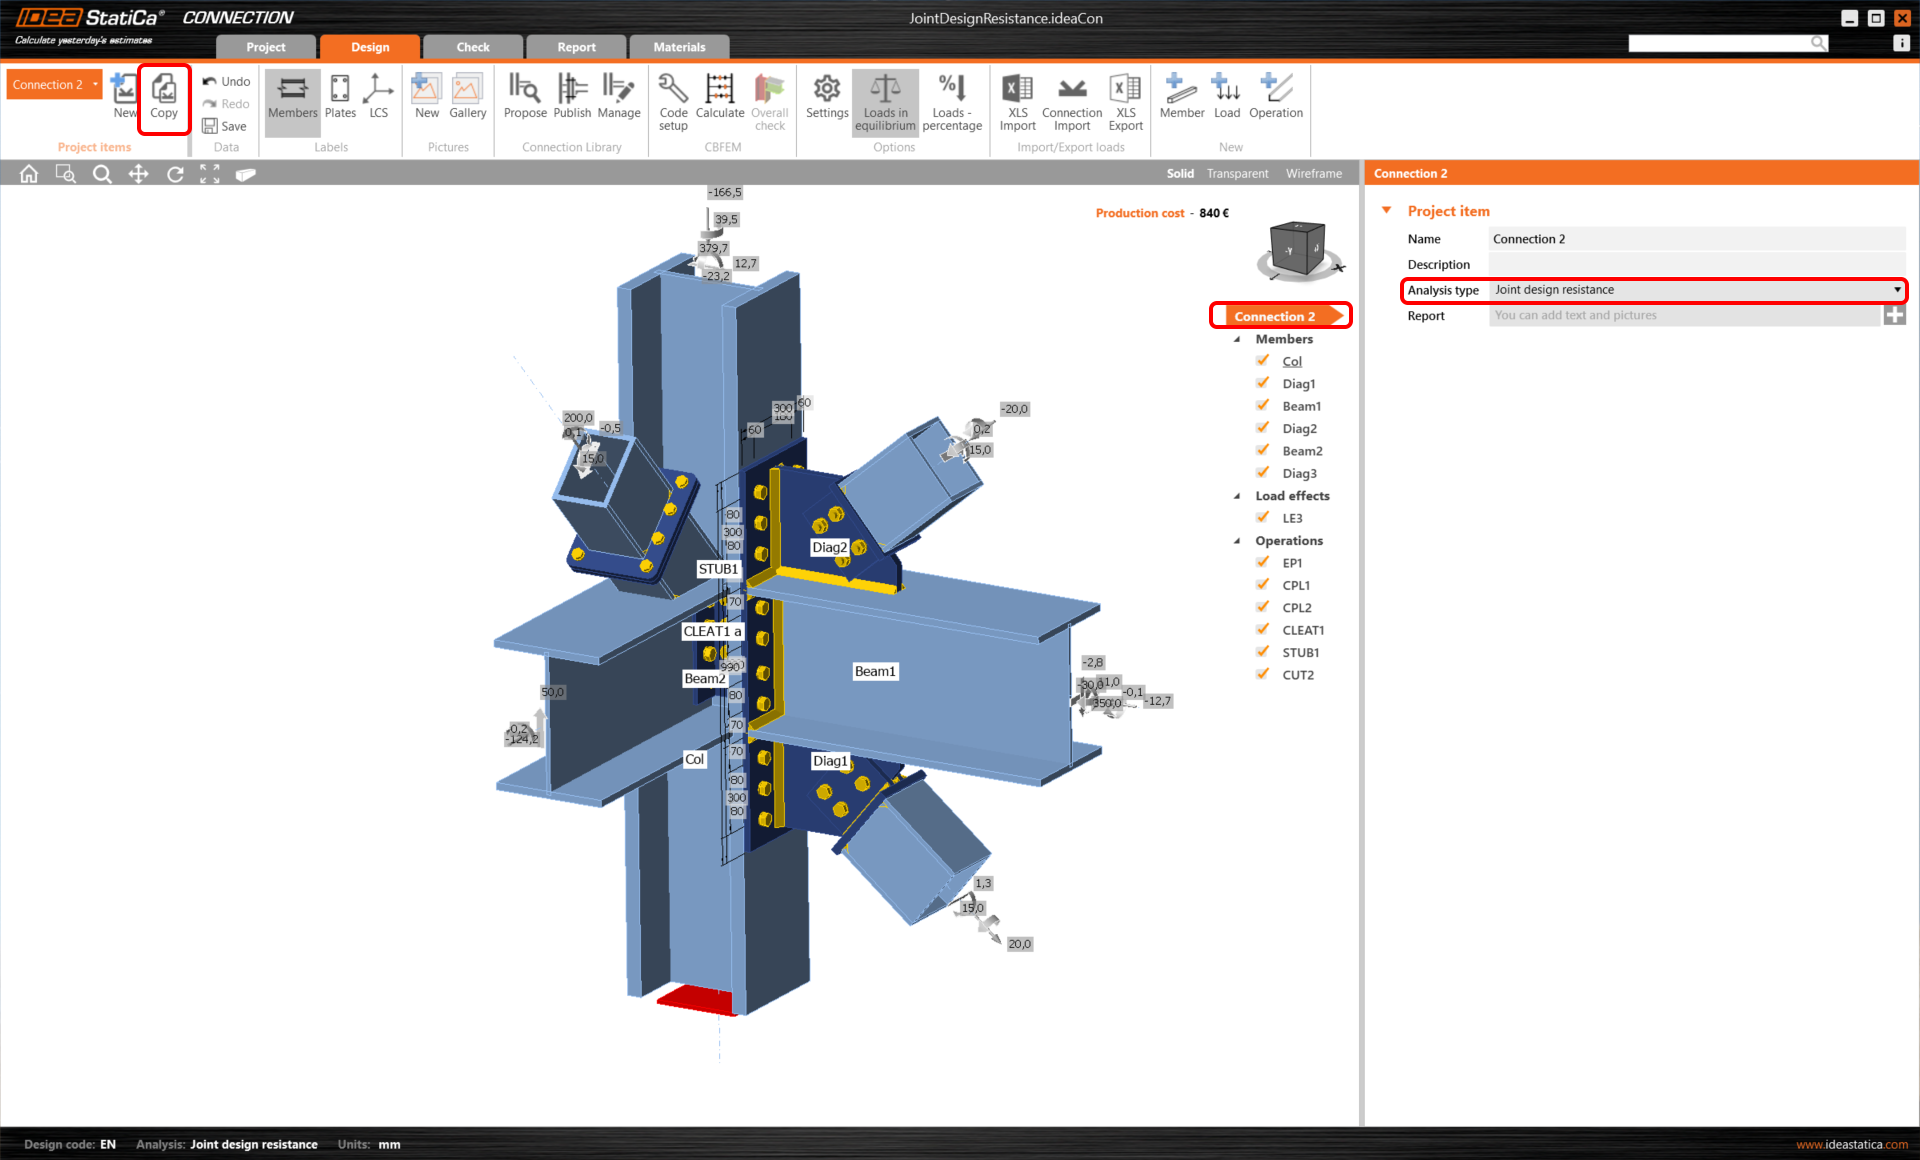Uncheck the CLEAT1 operation checkbox
The image size is (1920, 1160).
point(1263,630)
